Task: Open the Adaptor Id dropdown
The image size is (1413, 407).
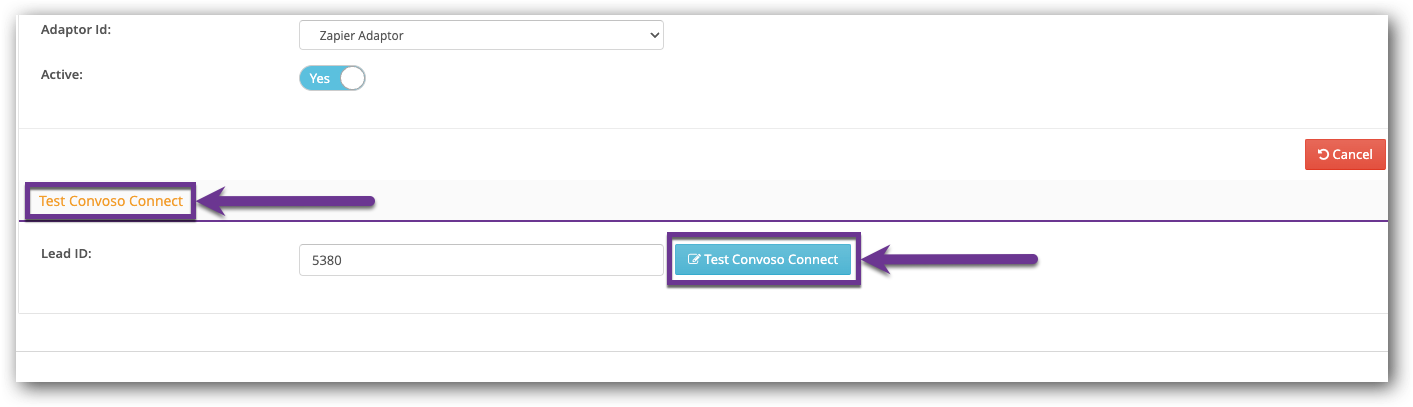Action: coord(481,36)
